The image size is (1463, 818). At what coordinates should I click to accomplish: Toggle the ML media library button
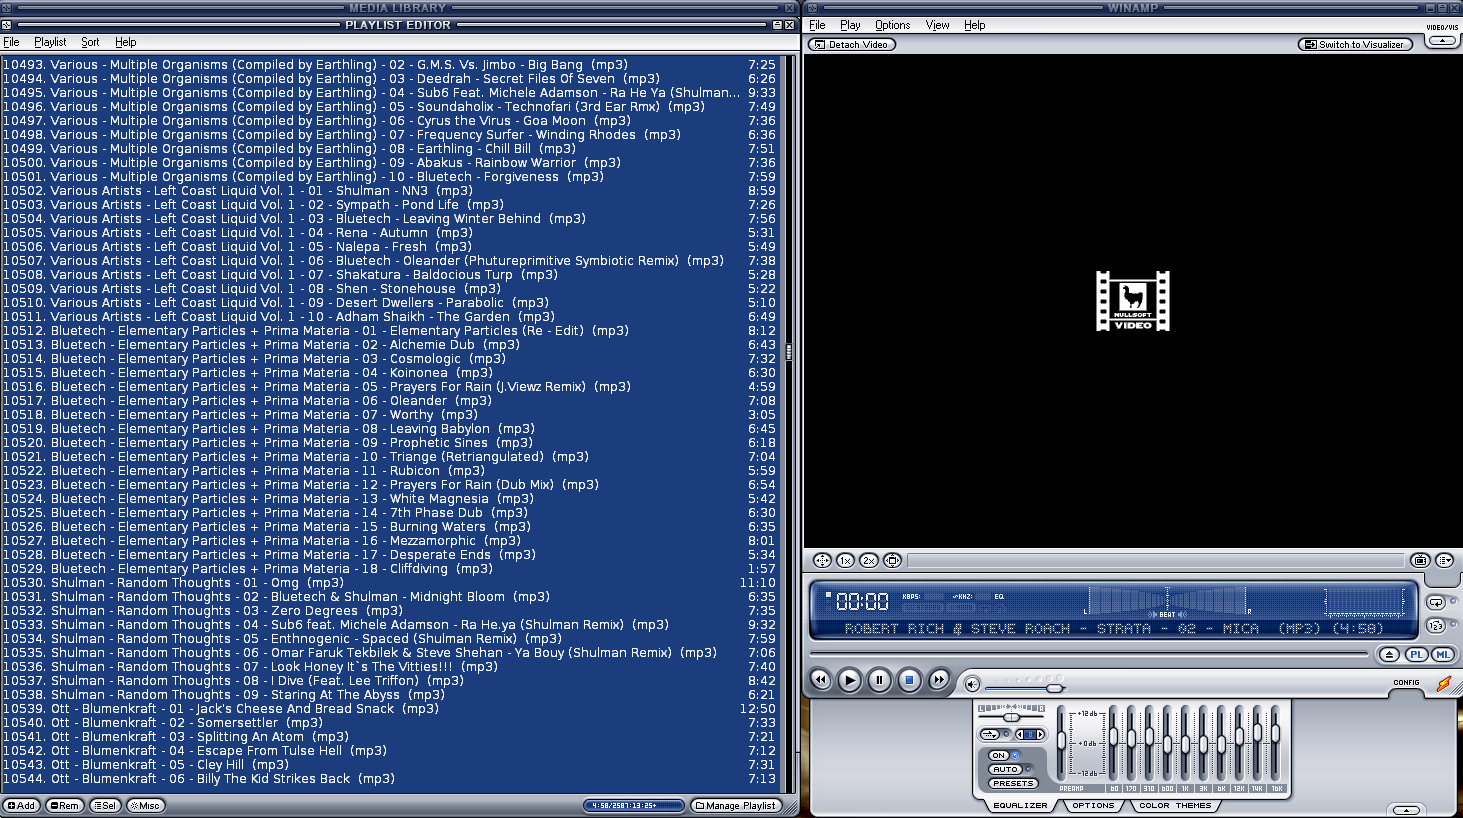1442,654
